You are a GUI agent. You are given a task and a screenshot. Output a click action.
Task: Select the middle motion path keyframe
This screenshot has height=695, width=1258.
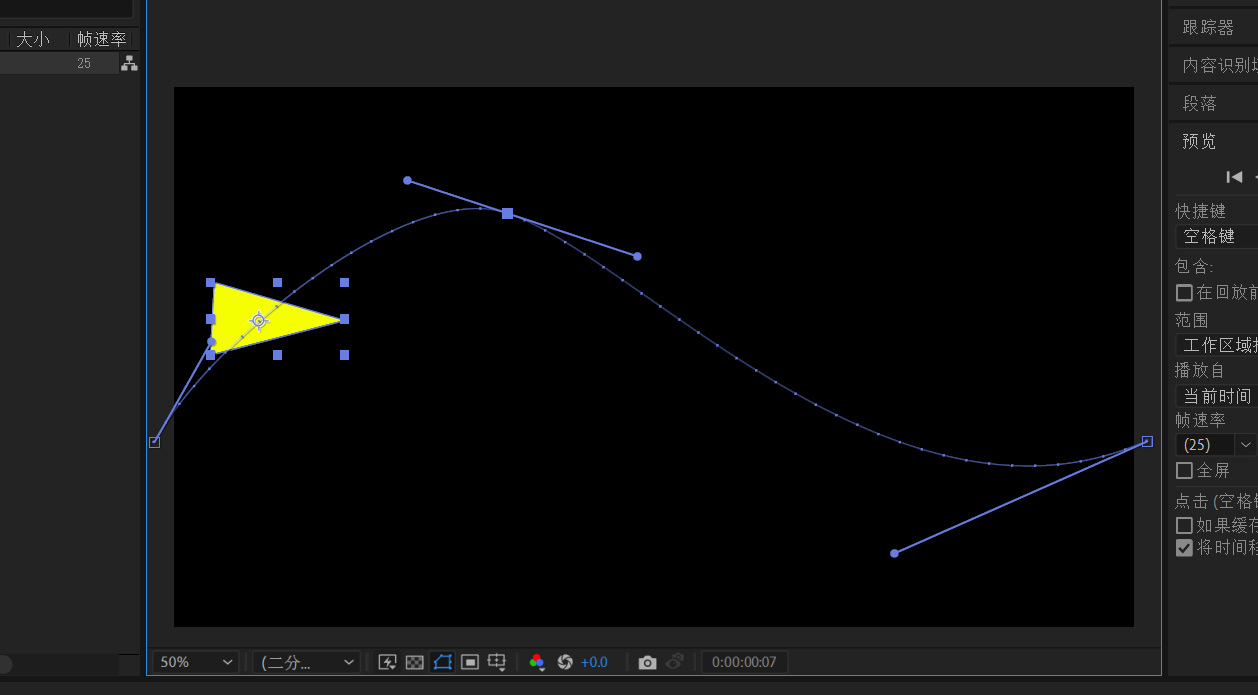[x=507, y=213]
